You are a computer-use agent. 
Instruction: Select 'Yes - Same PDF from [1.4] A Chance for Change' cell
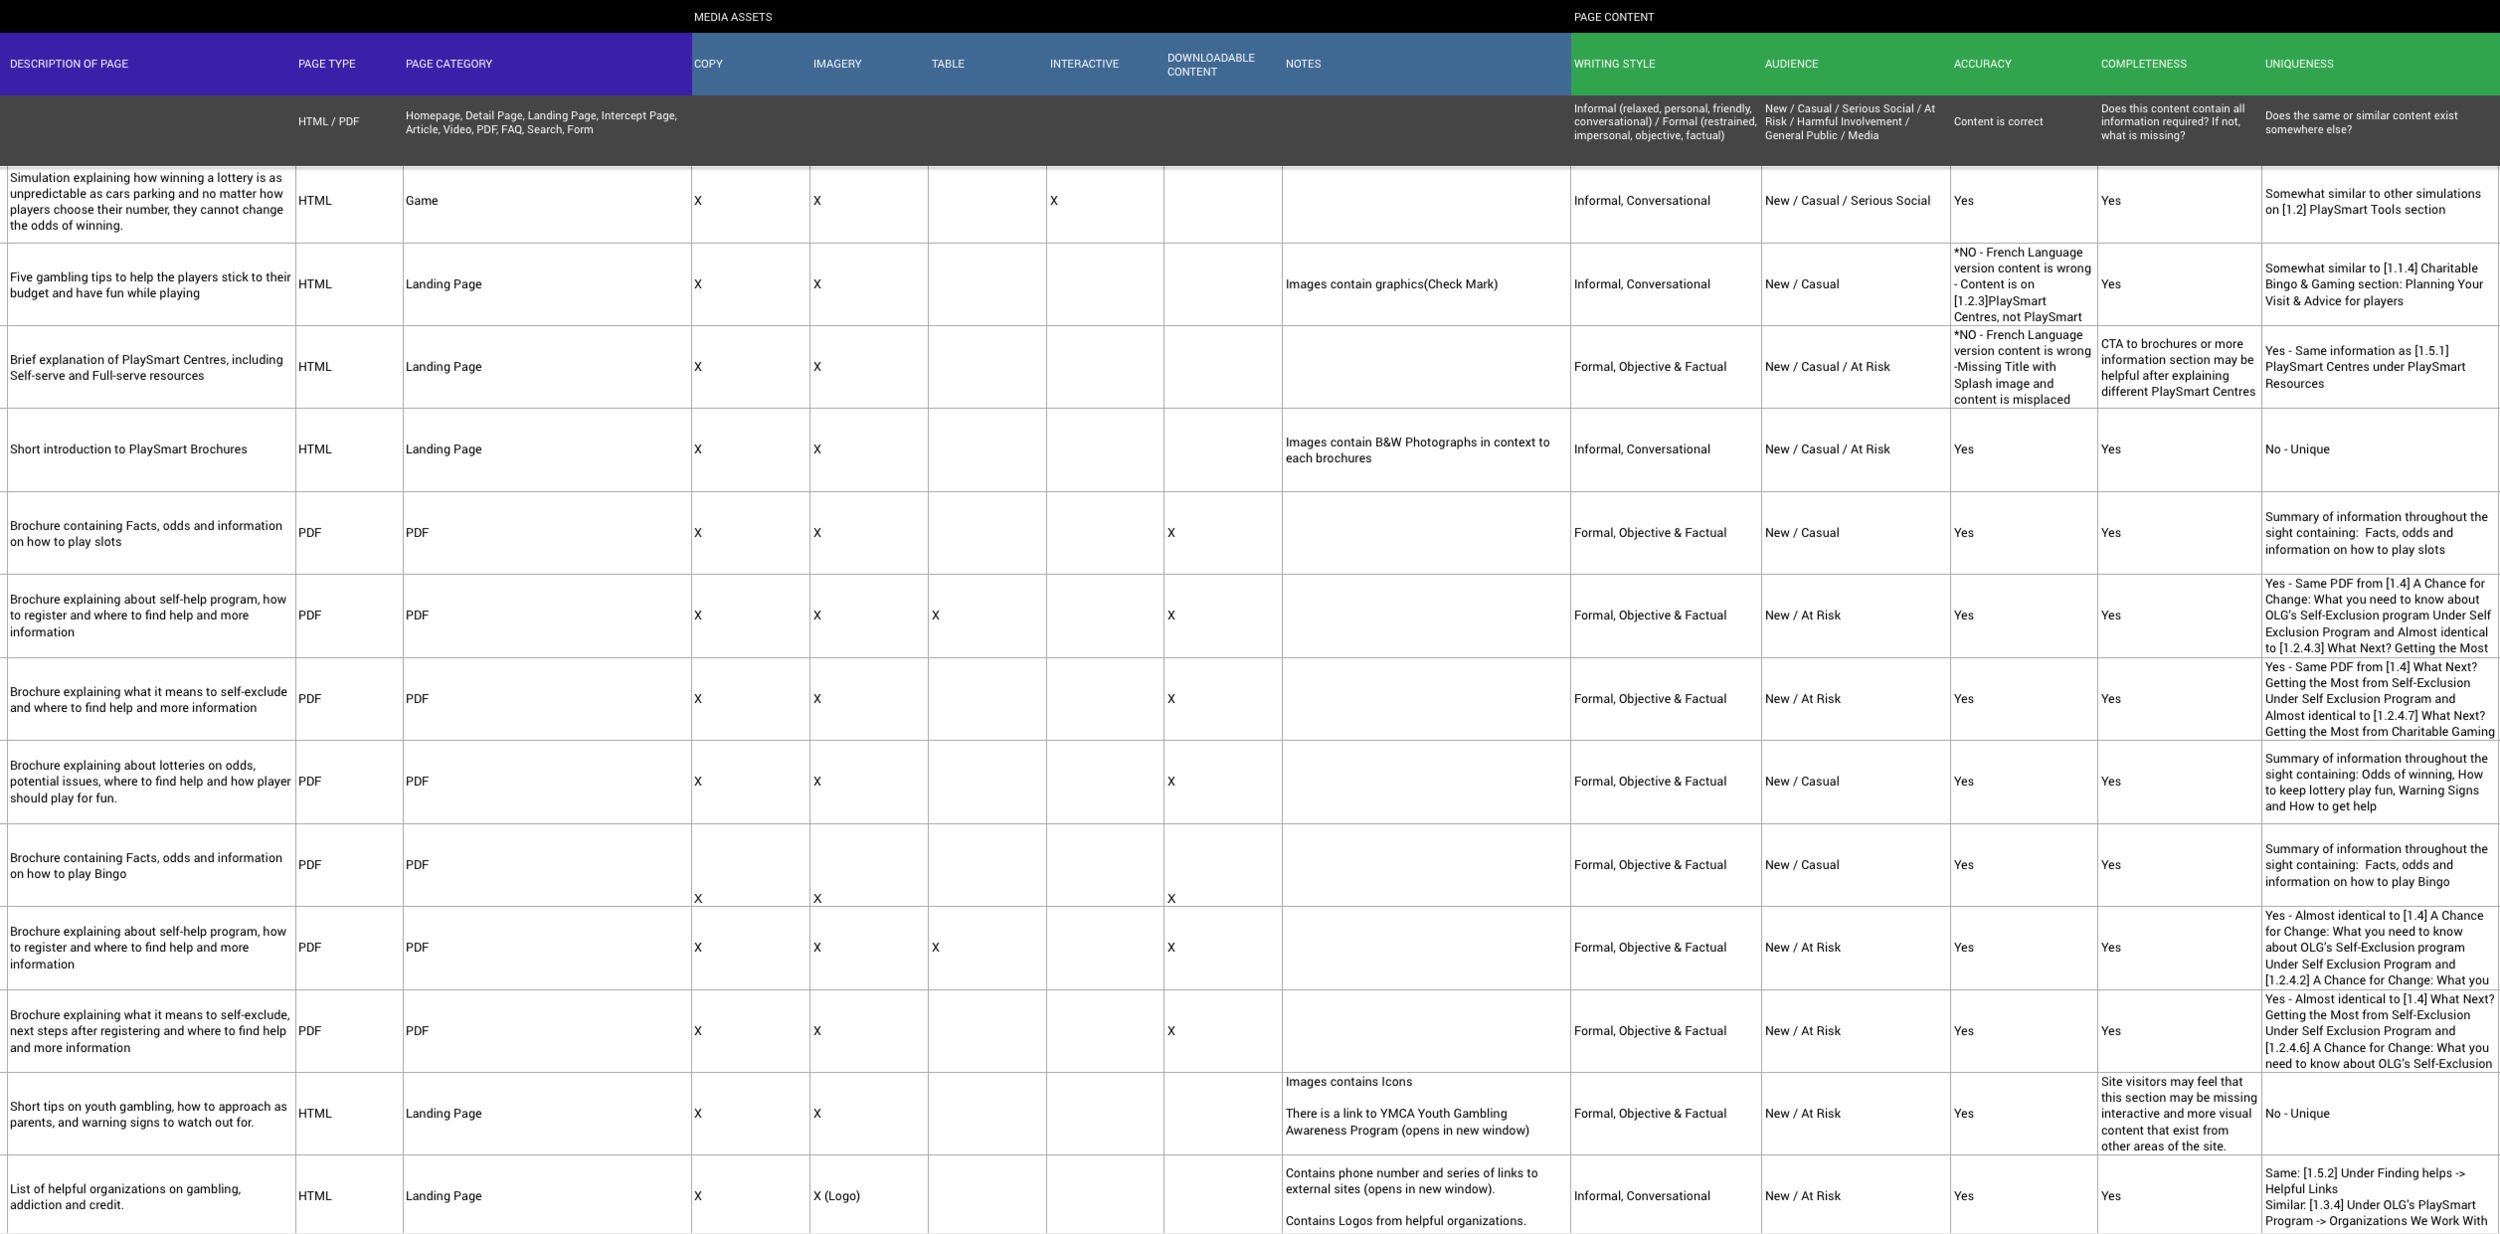point(2378,616)
